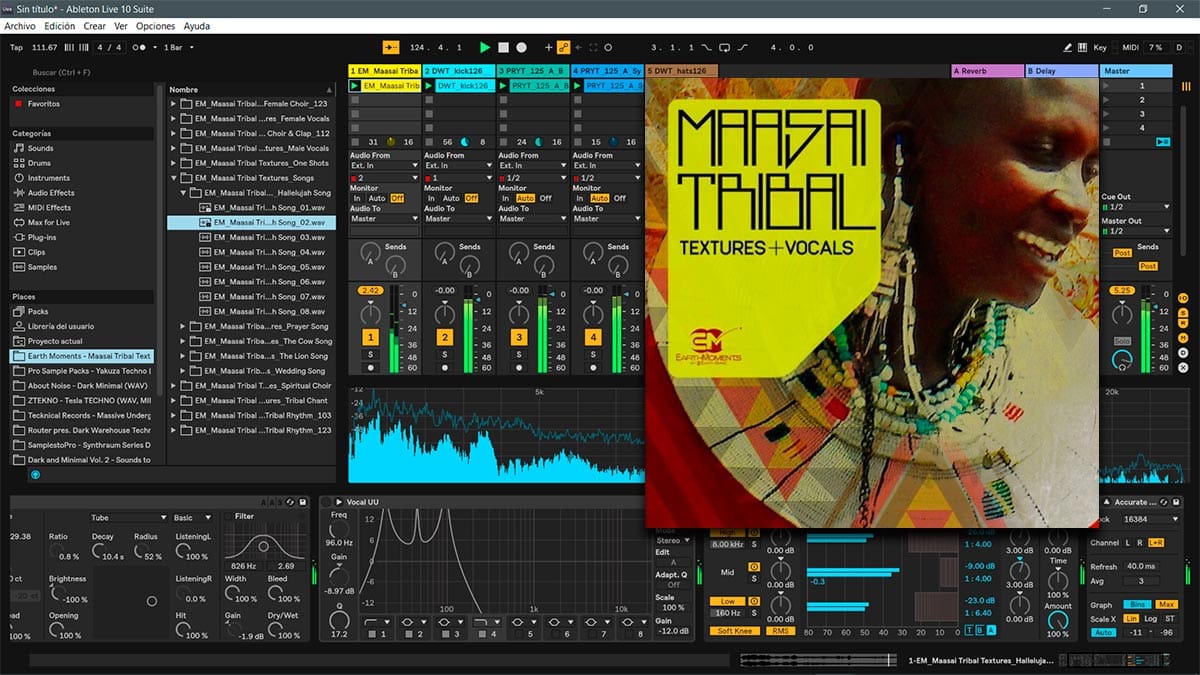Open the Cue Out dropdown

pyautogui.click(x=1136, y=207)
